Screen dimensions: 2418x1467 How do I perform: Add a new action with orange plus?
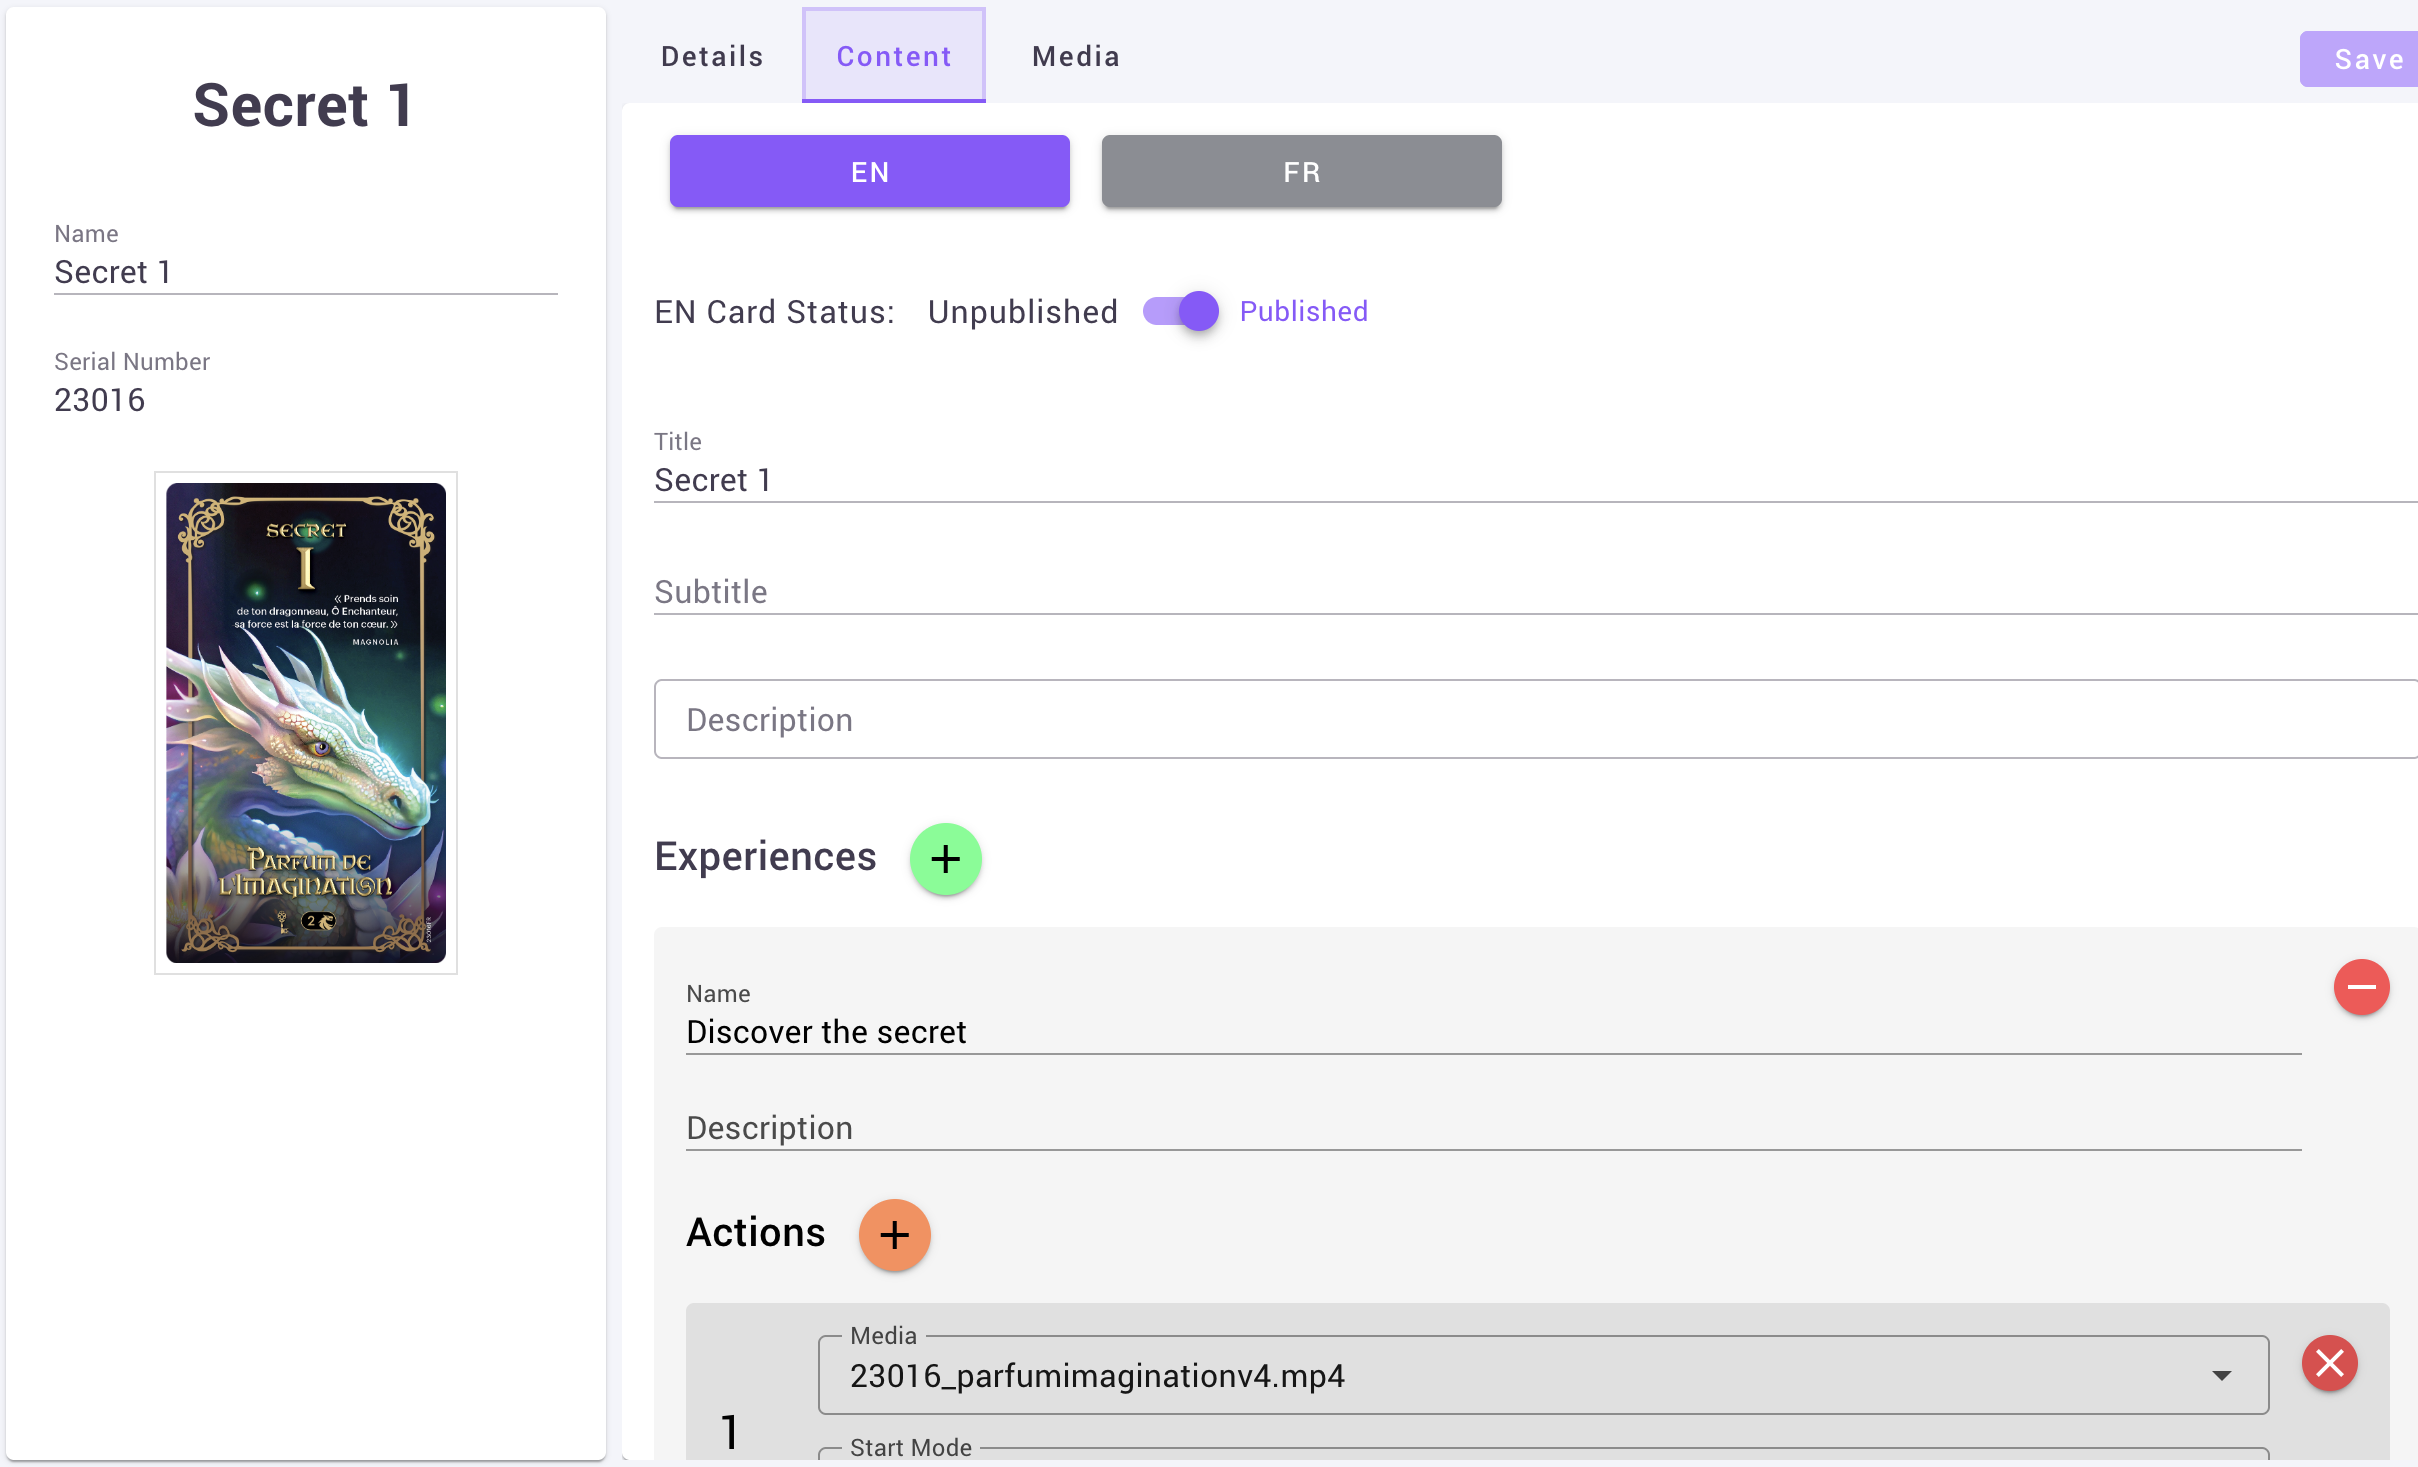click(x=894, y=1235)
